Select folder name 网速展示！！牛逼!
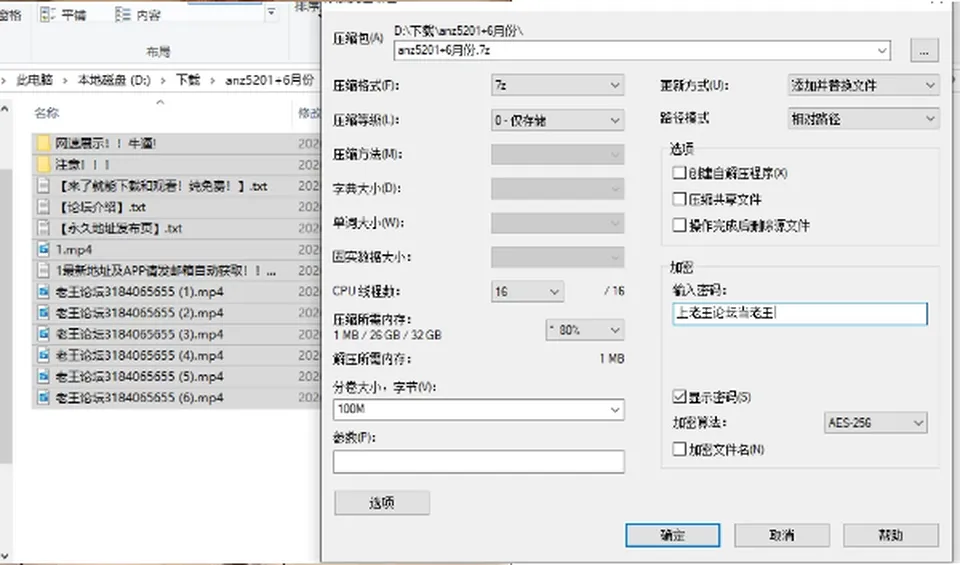The height and width of the screenshot is (565, 960). click(106, 143)
